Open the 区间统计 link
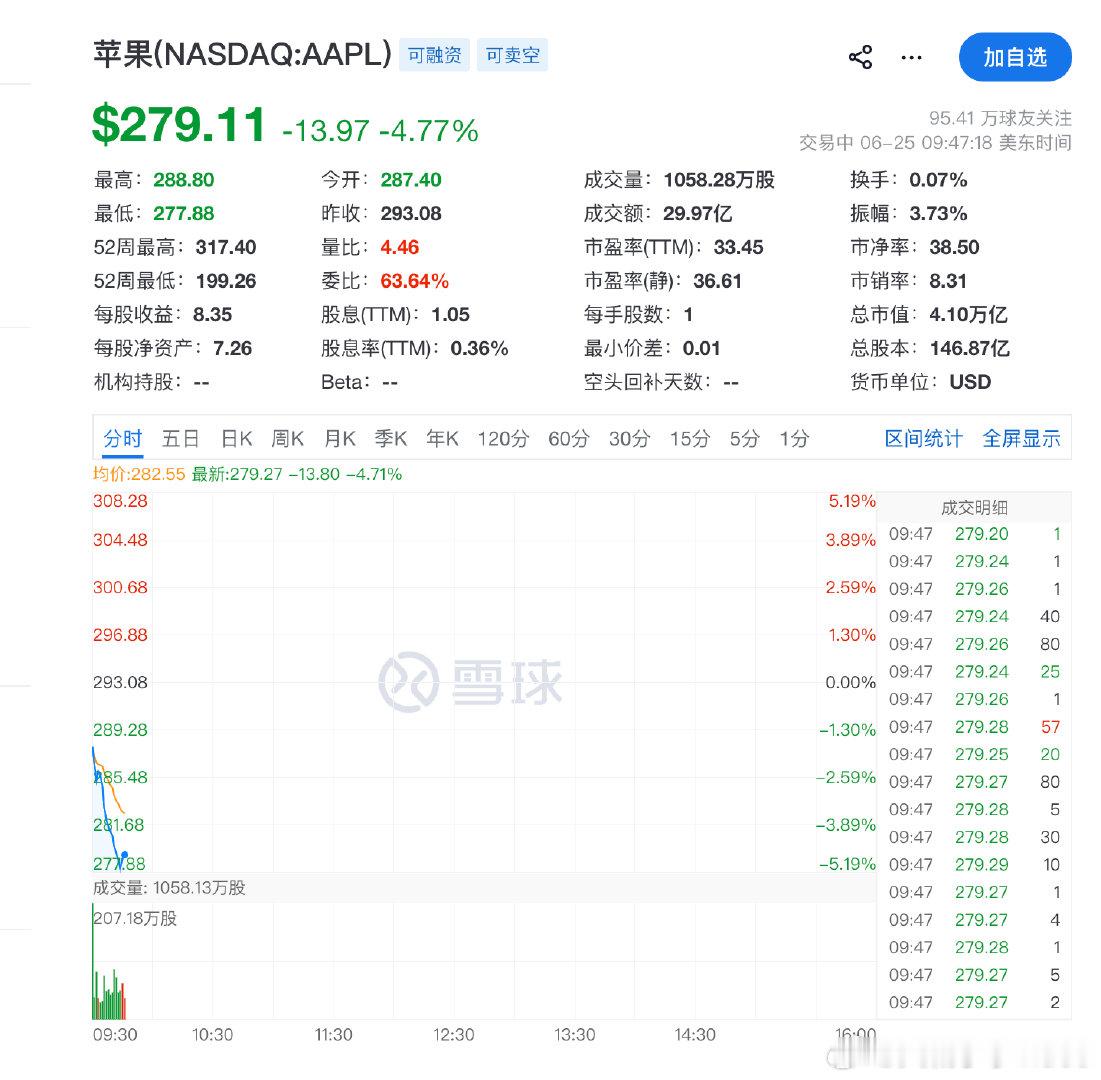The image size is (1101, 1080). click(923, 438)
